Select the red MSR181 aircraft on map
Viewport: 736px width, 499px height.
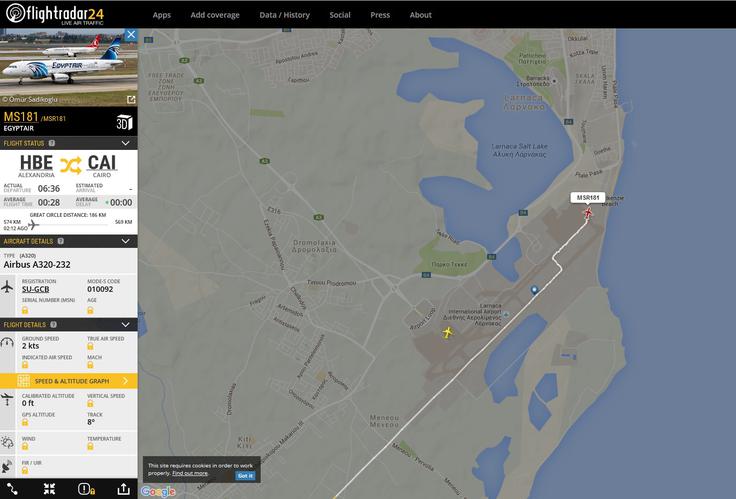tap(588, 213)
